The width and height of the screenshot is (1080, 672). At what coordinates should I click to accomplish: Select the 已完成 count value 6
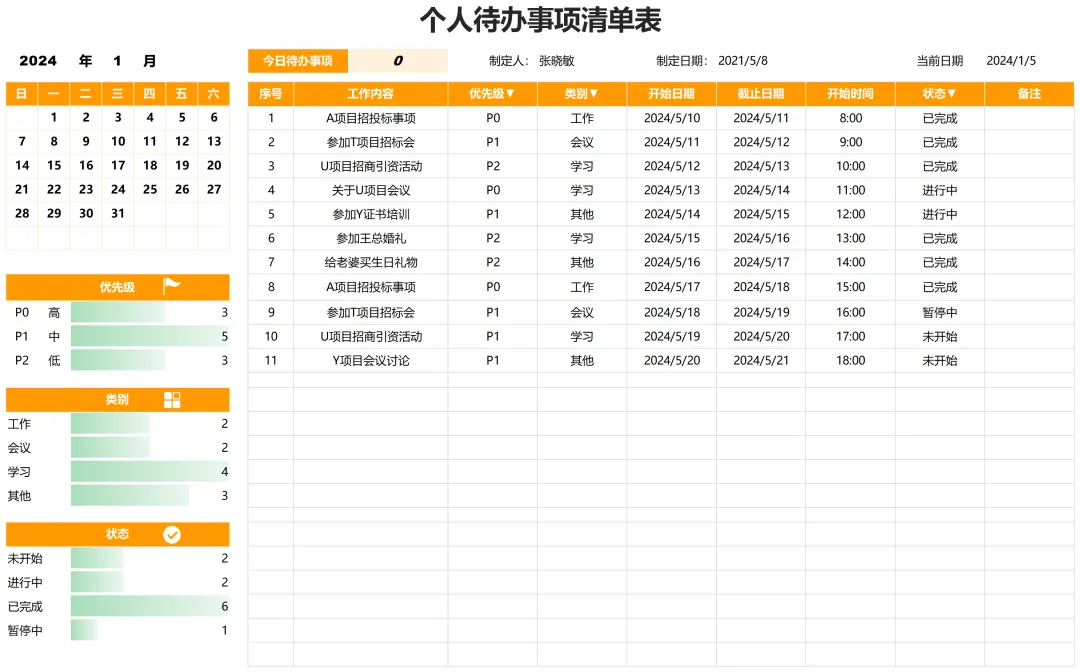coord(225,606)
